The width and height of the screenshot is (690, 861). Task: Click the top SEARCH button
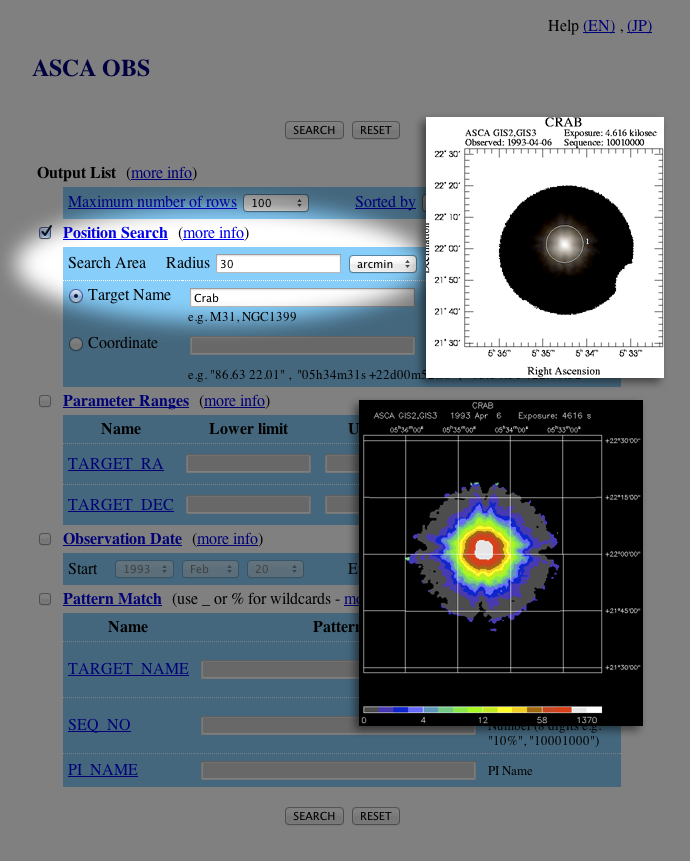314,130
